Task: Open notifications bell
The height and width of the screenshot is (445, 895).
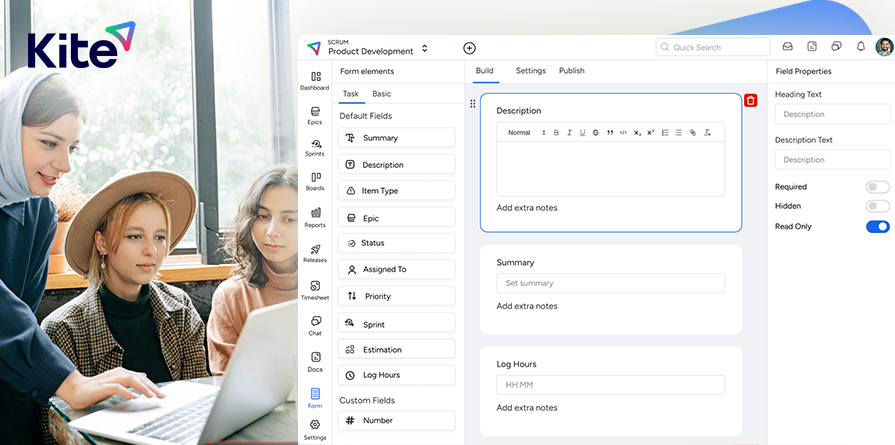Action: coord(861,47)
